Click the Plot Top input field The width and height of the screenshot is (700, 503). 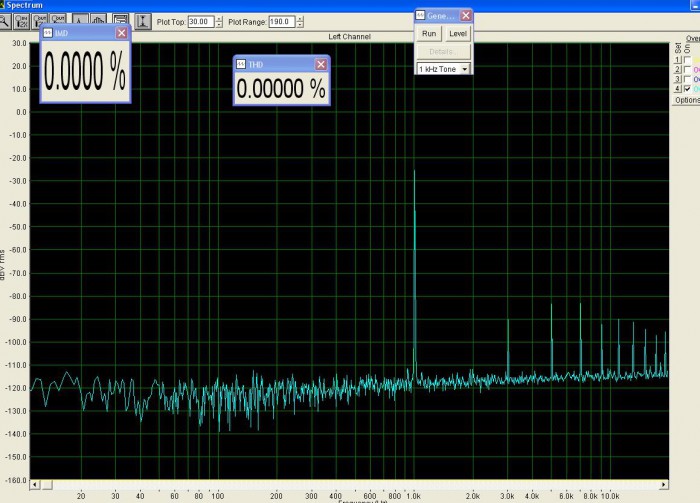pos(201,21)
